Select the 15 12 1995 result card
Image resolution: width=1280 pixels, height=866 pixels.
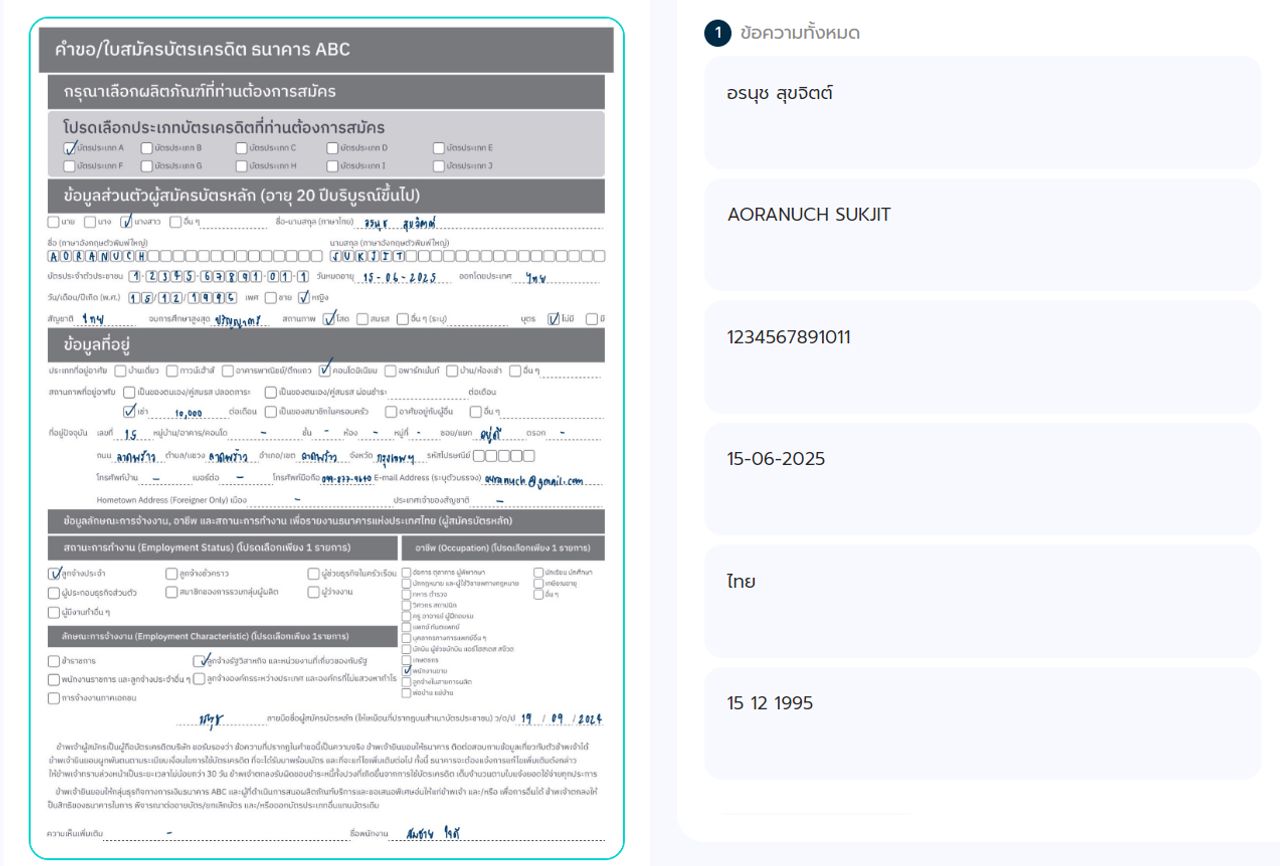tap(982, 723)
